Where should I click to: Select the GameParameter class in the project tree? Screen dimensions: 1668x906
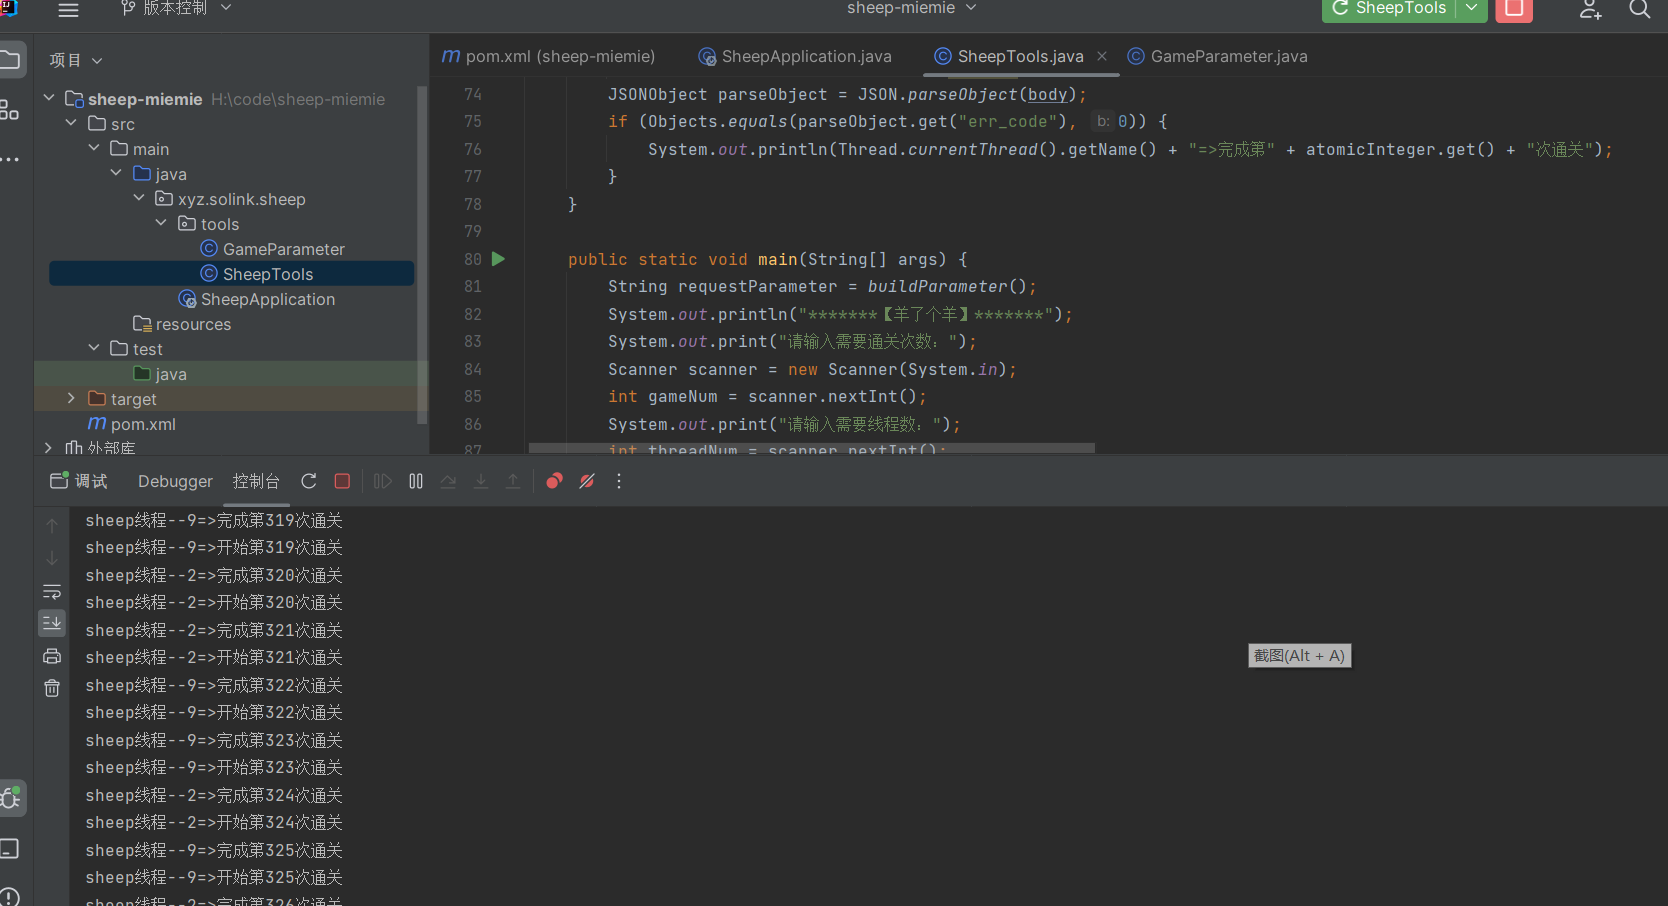[x=283, y=249]
